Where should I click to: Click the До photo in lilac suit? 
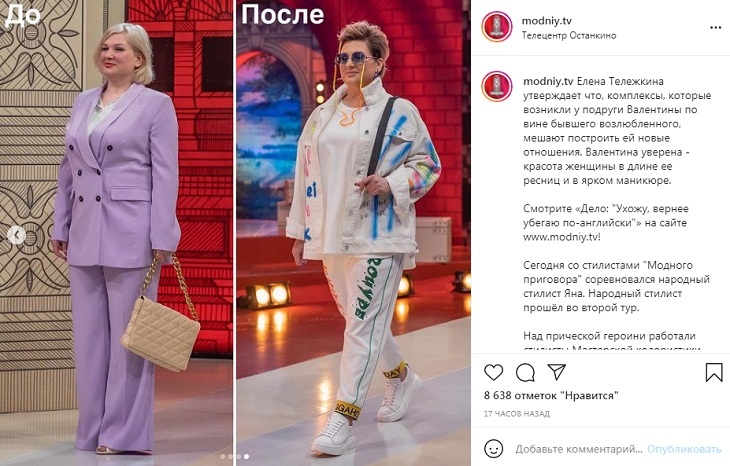point(116,233)
